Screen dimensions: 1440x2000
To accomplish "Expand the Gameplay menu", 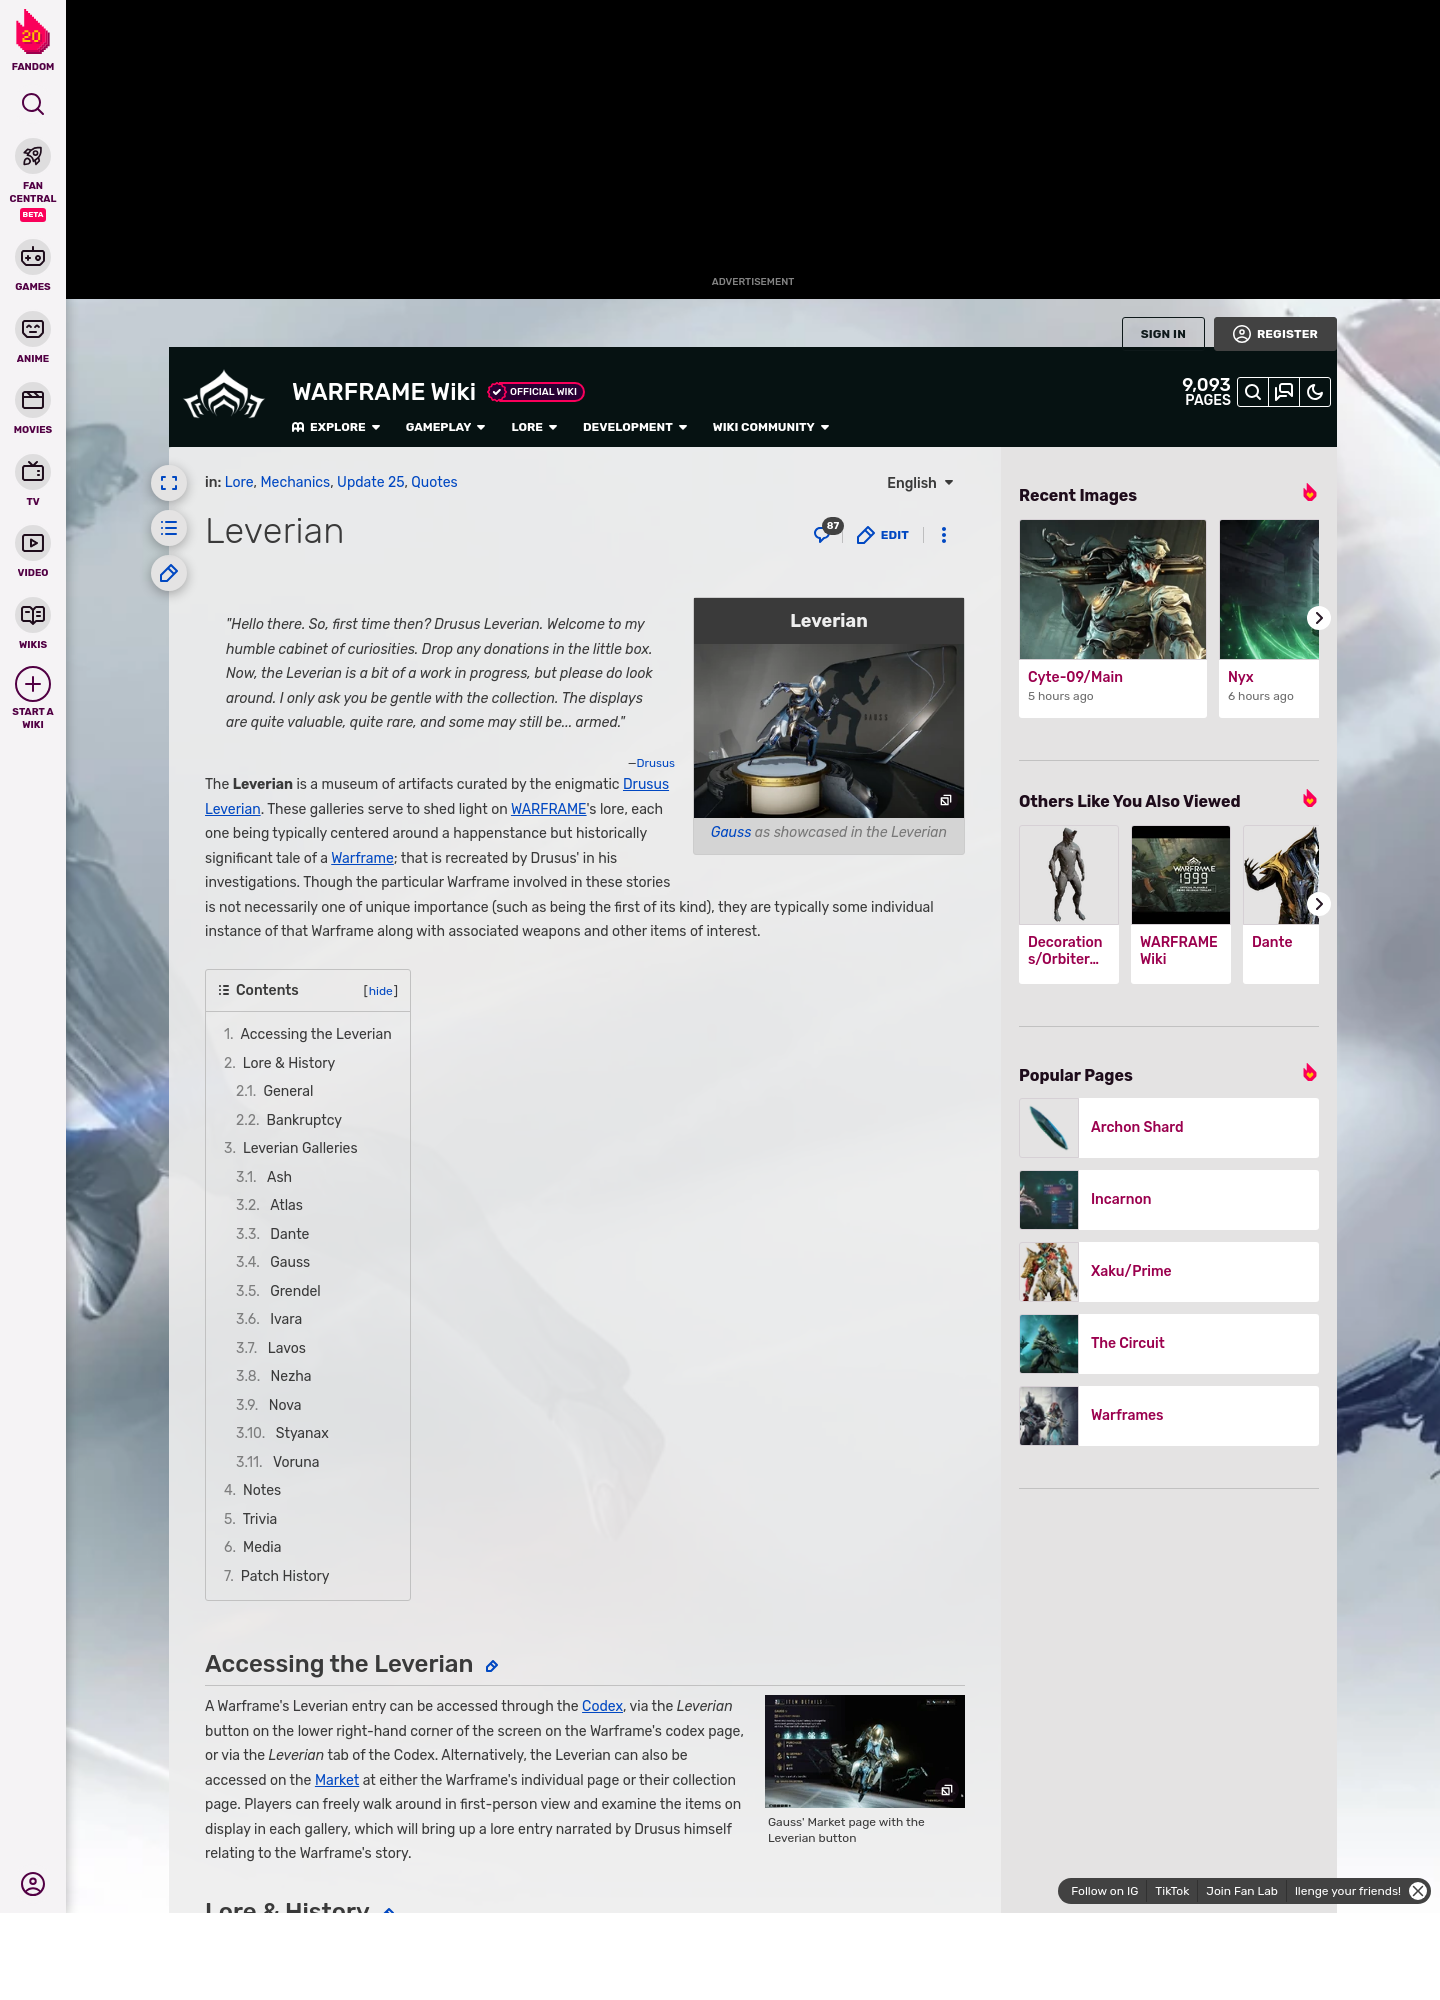I will click(x=445, y=427).
